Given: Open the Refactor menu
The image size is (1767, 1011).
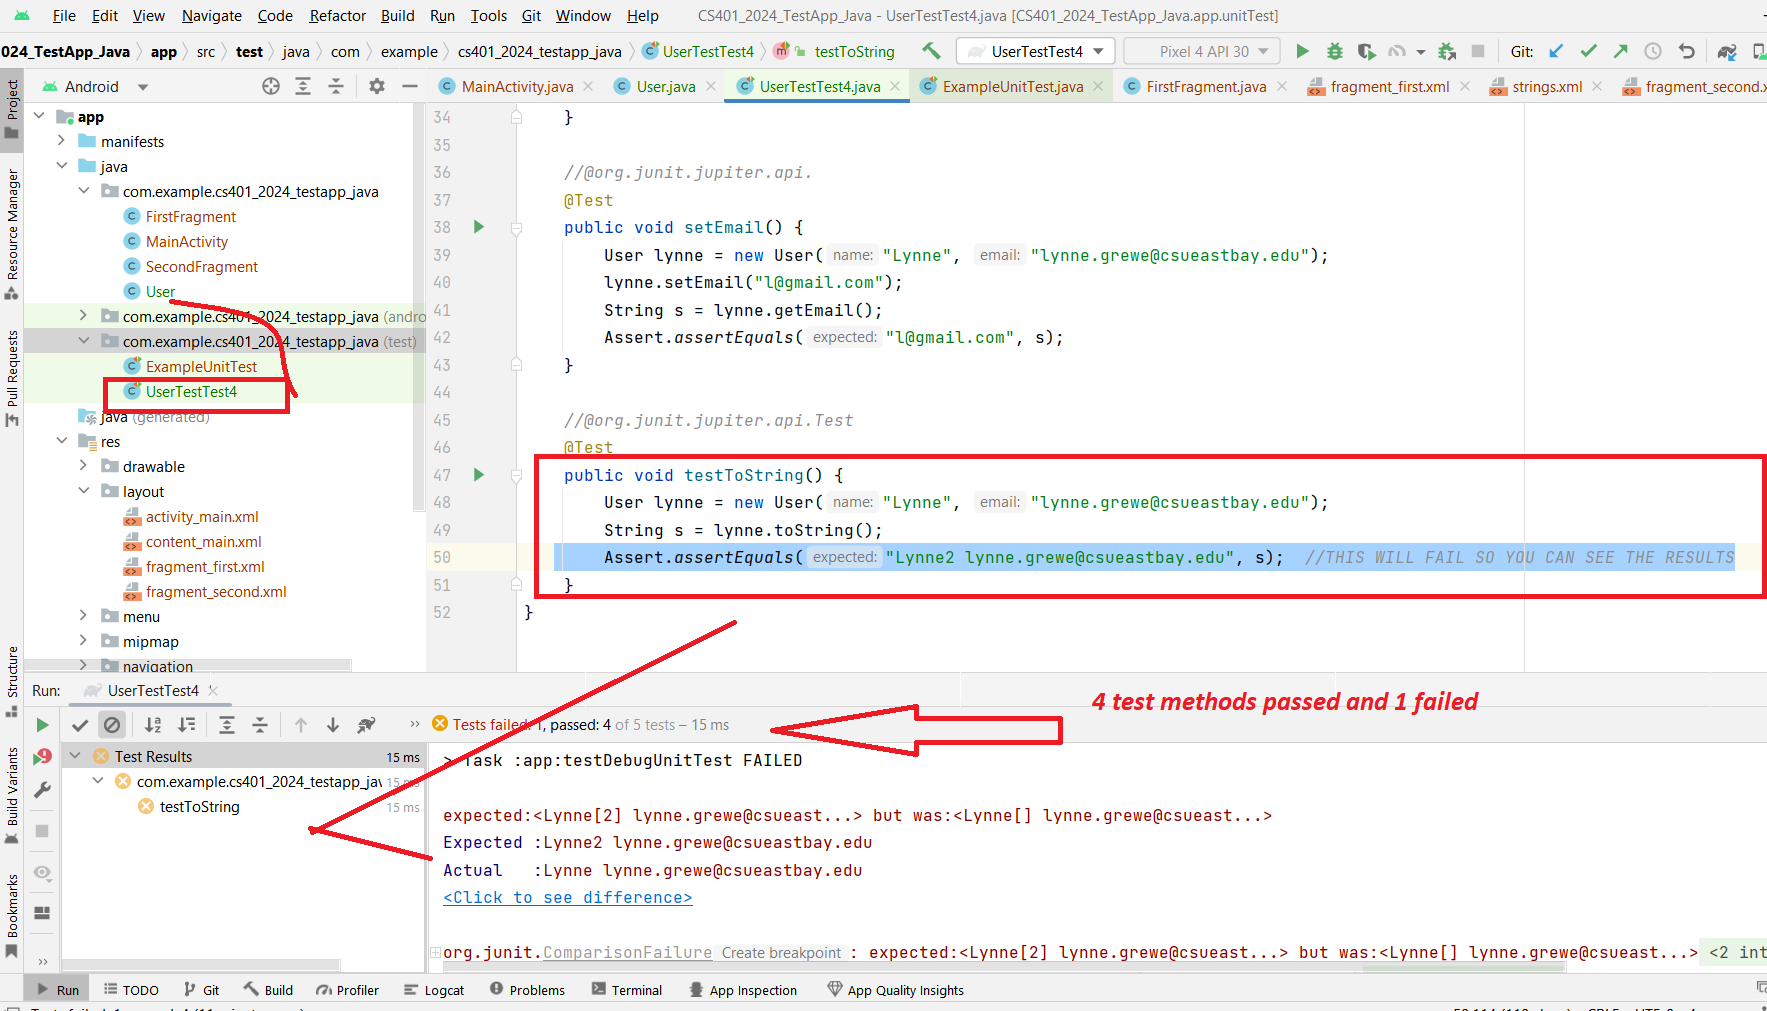Looking at the screenshot, I should pyautogui.click(x=337, y=15).
